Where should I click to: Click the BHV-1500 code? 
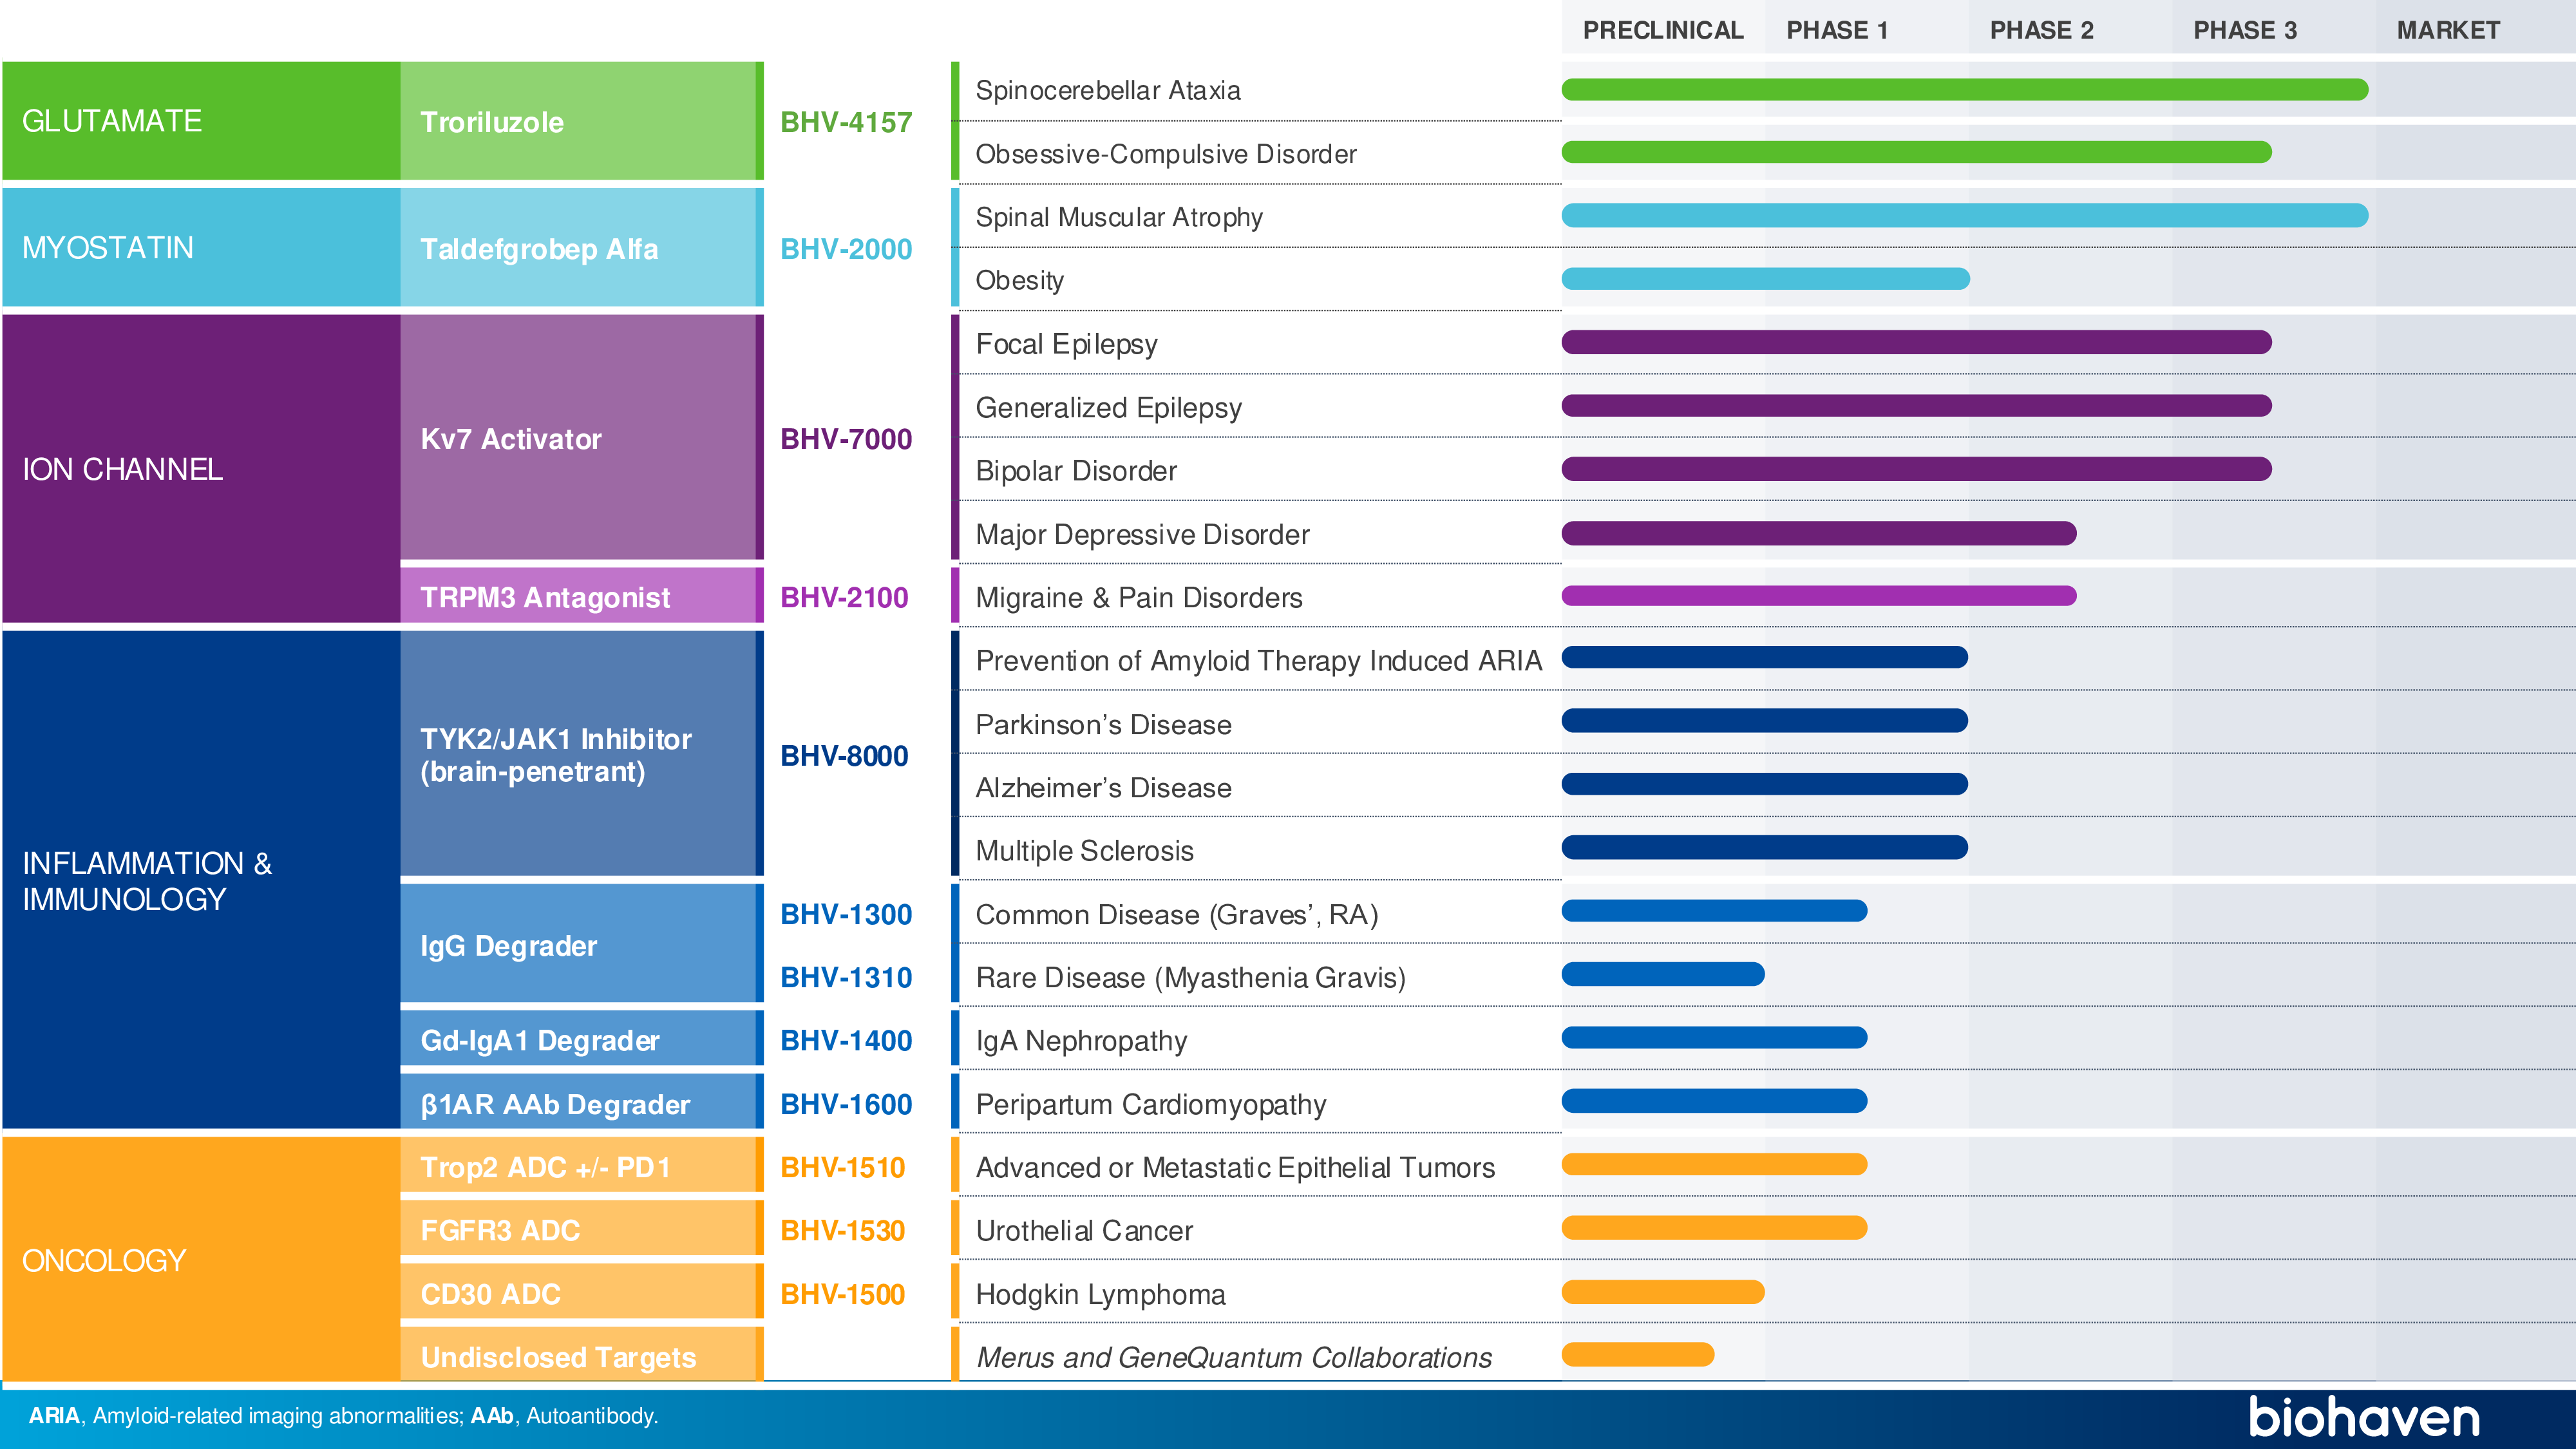click(x=842, y=1294)
